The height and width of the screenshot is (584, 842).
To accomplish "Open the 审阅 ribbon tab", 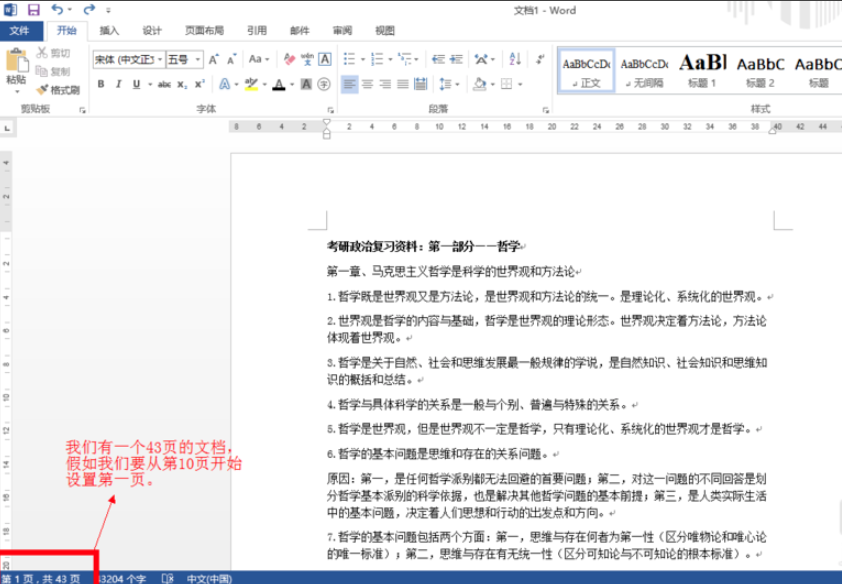I will (x=340, y=30).
